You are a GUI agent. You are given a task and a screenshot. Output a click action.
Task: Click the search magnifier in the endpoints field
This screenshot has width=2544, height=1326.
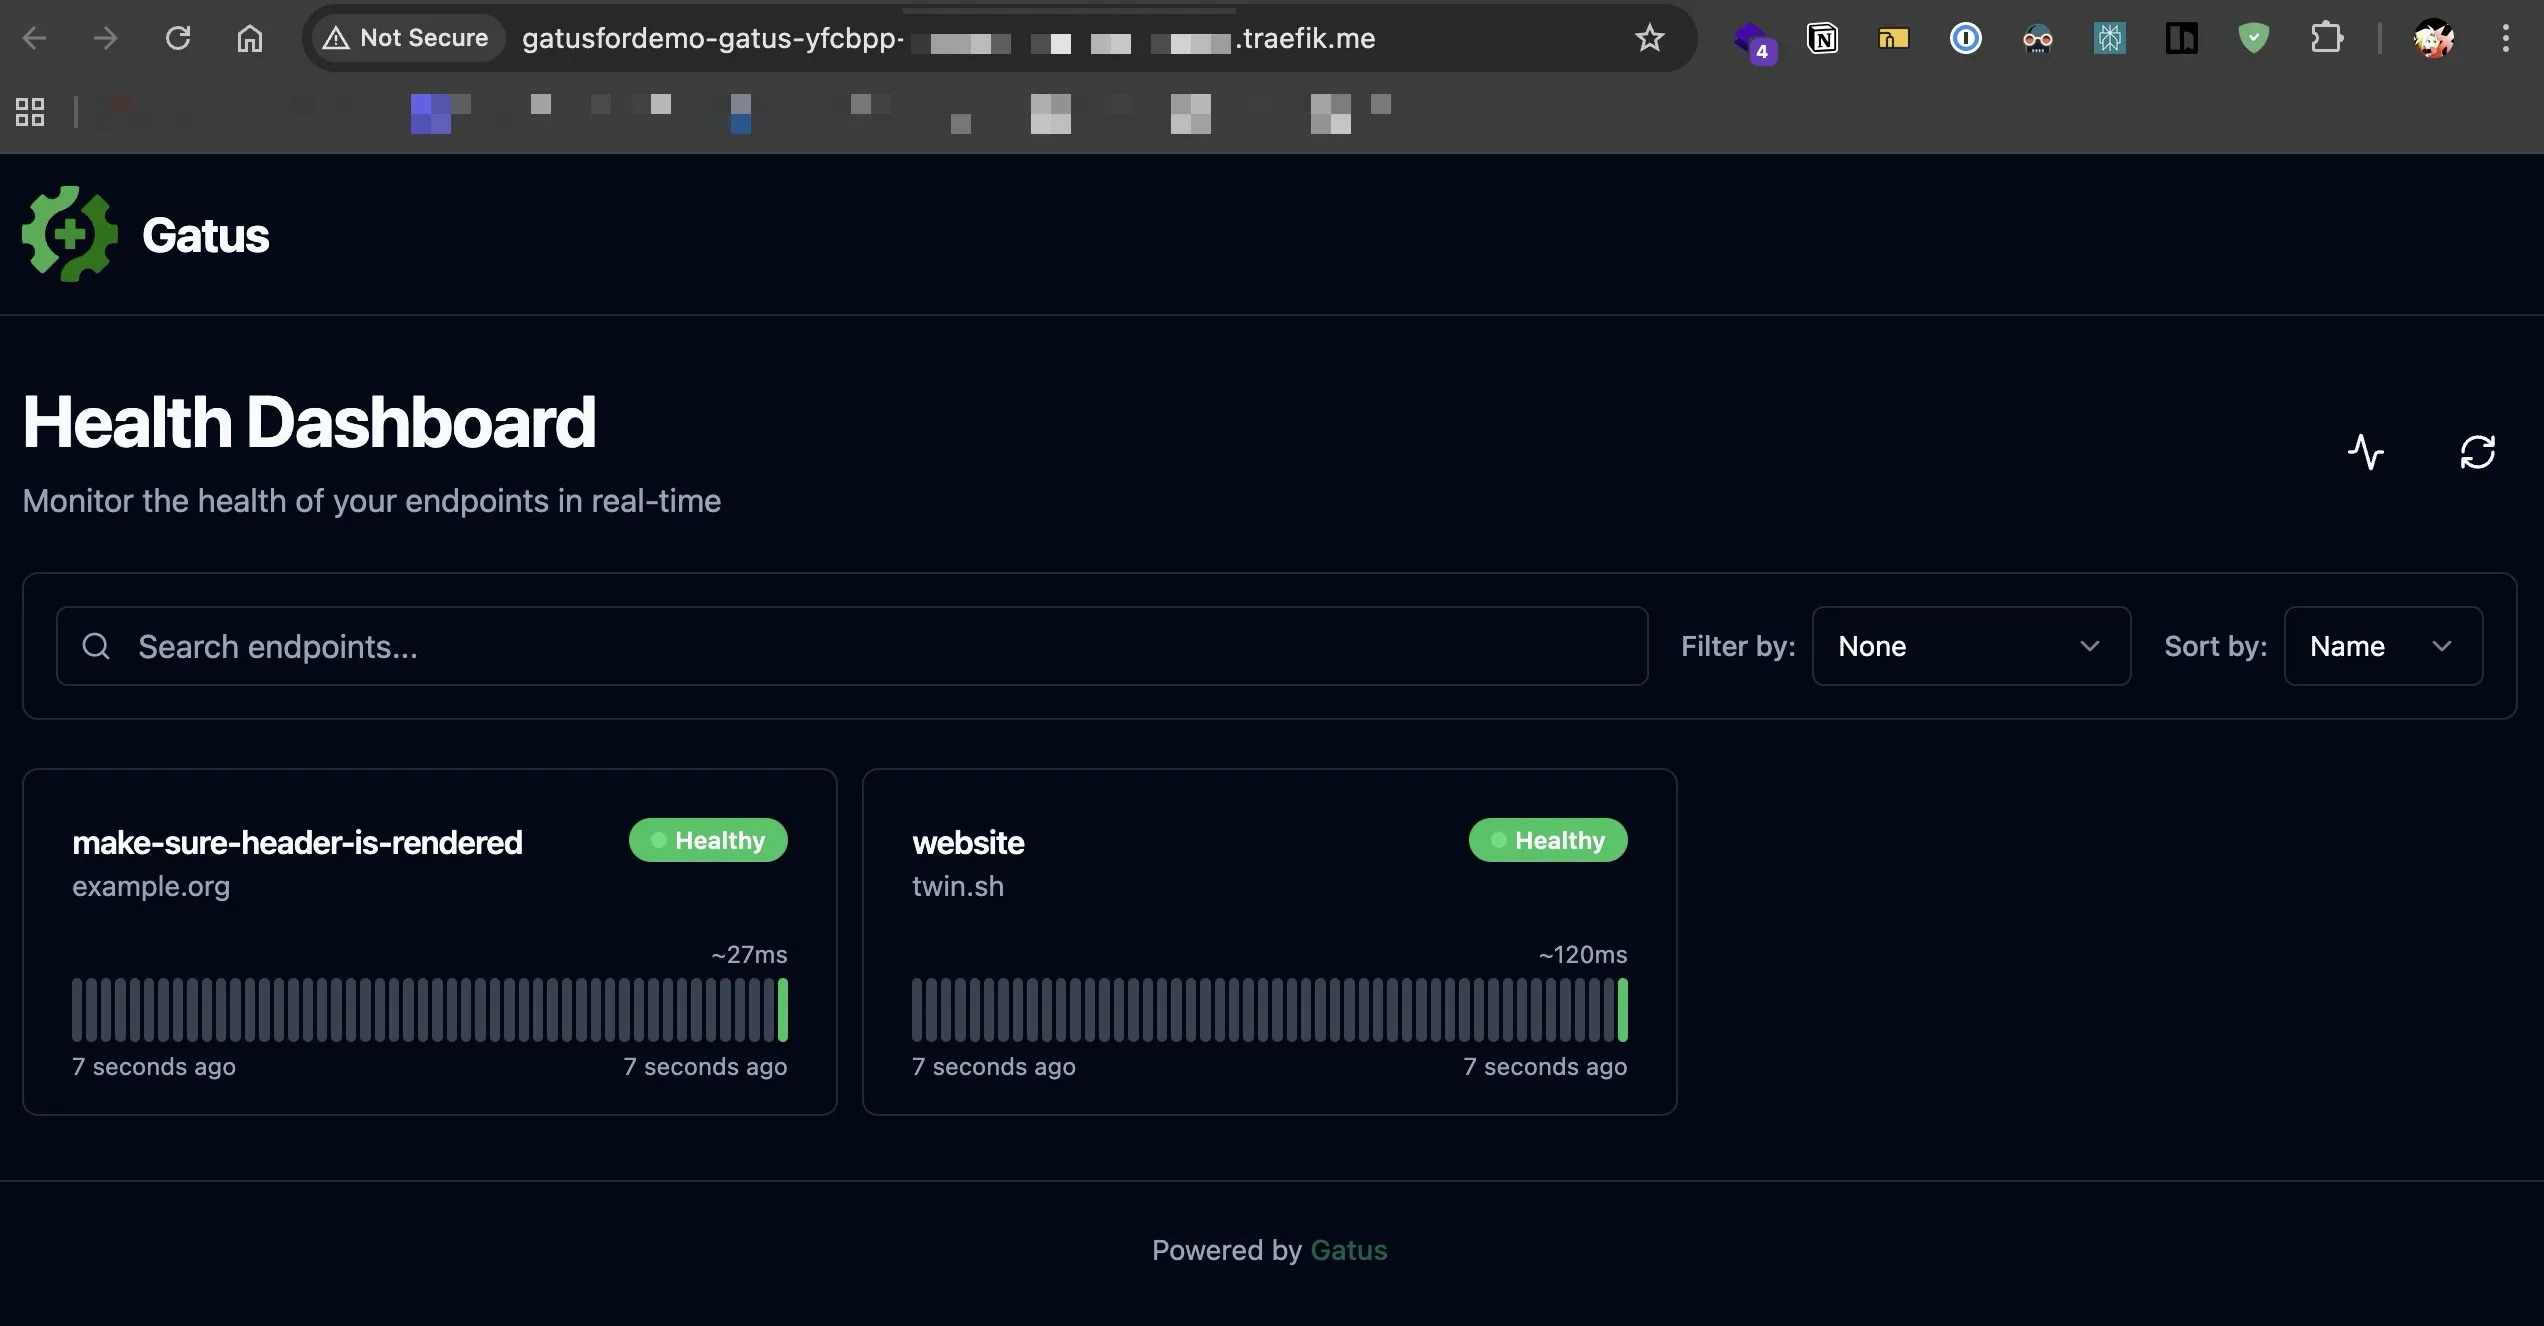tap(96, 646)
